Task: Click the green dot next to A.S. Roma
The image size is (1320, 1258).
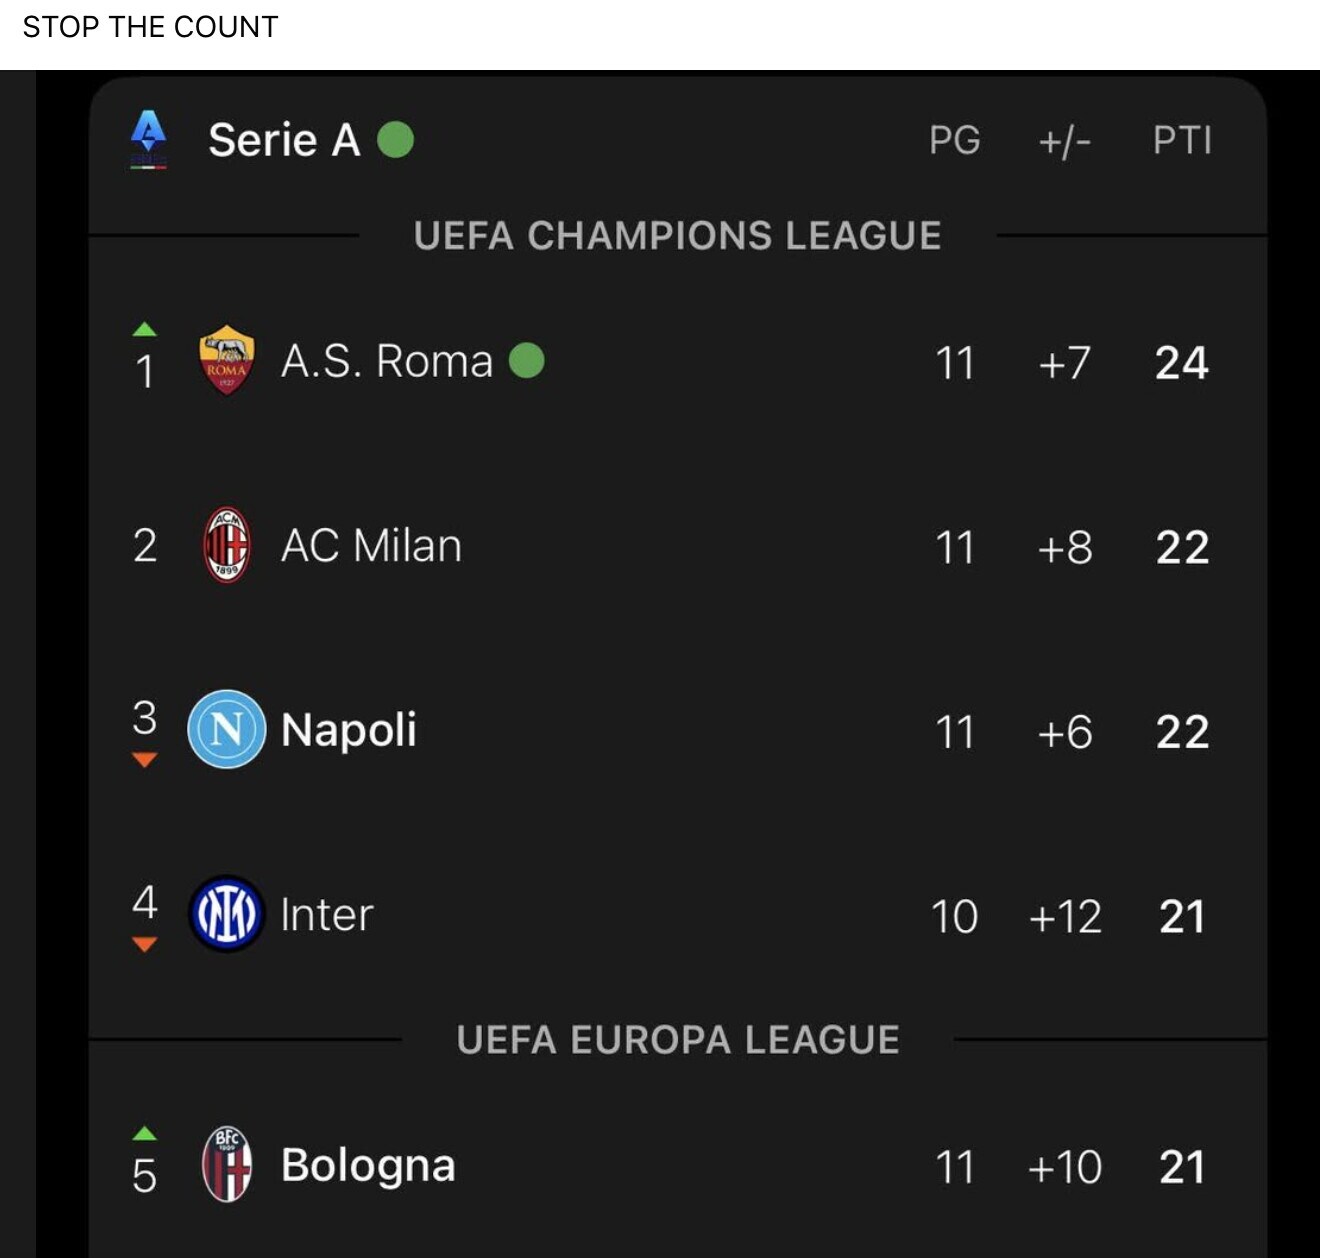Action: (x=527, y=360)
